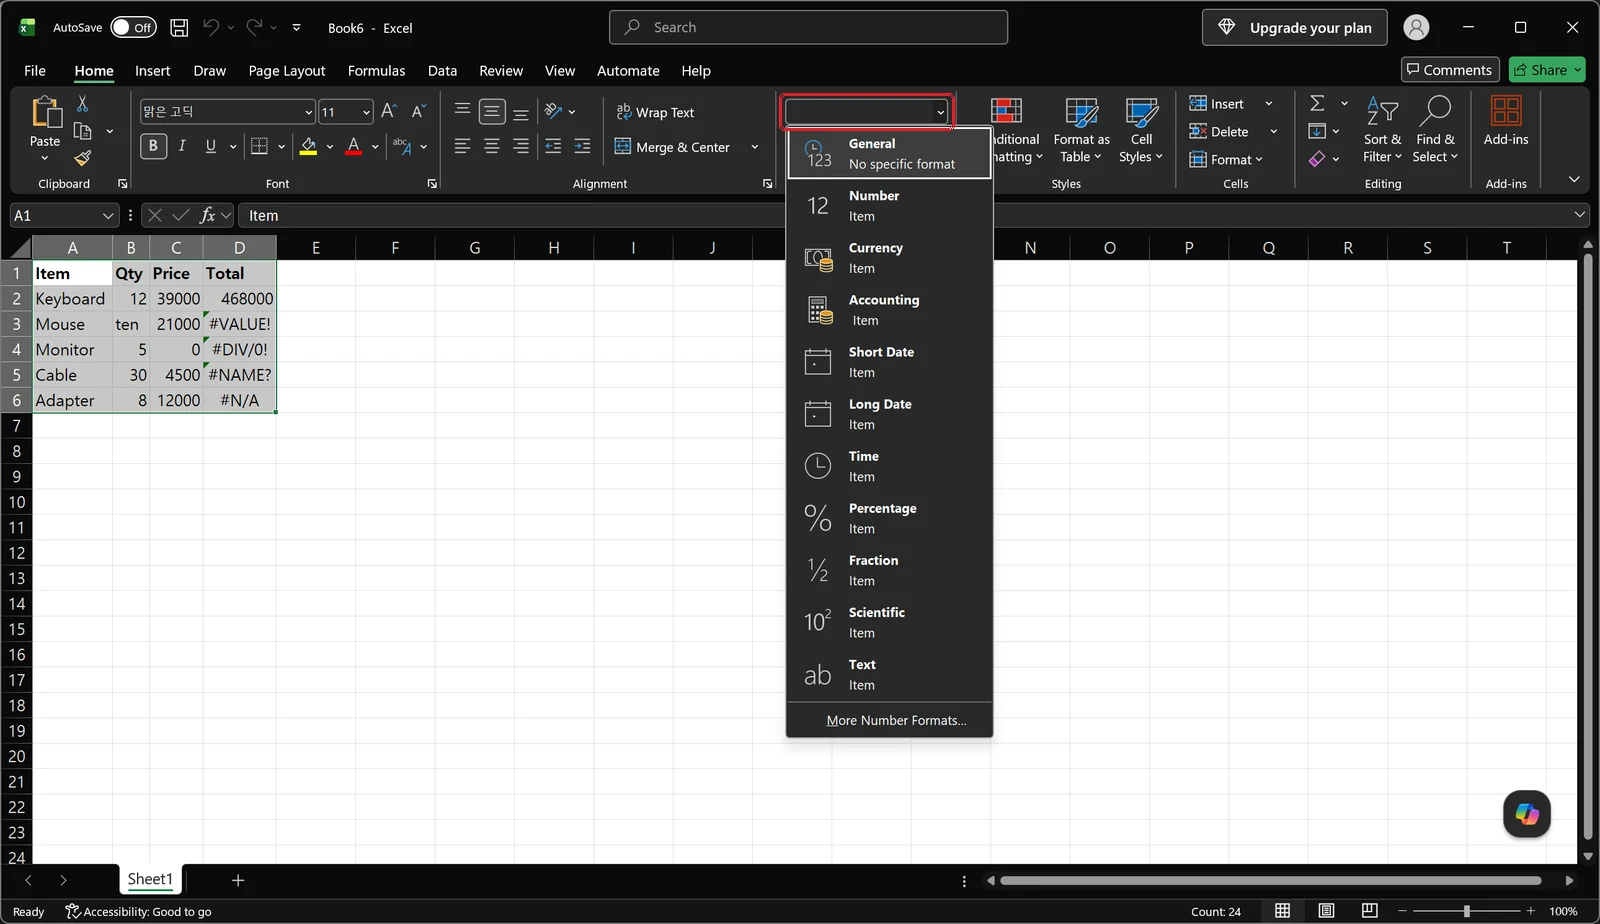
Task: Click the Orientation text angle icon
Action: point(553,111)
